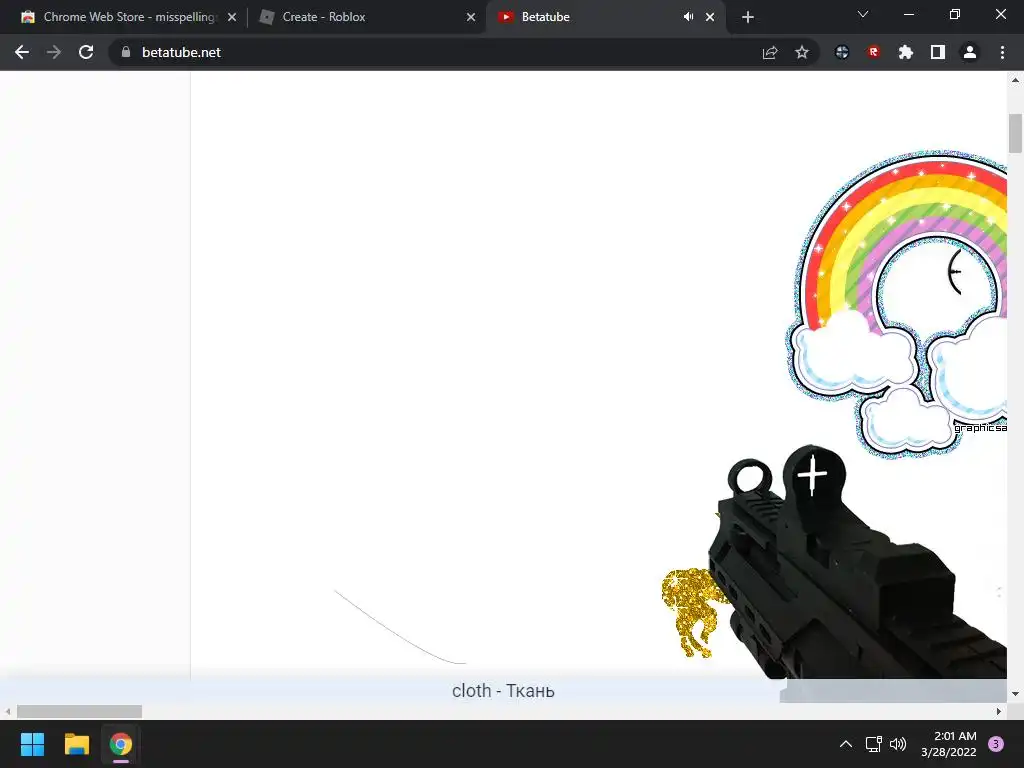Click the rainbow with clouds image
Image resolution: width=1024 pixels, height=768 pixels.
click(x=897, y=304)
